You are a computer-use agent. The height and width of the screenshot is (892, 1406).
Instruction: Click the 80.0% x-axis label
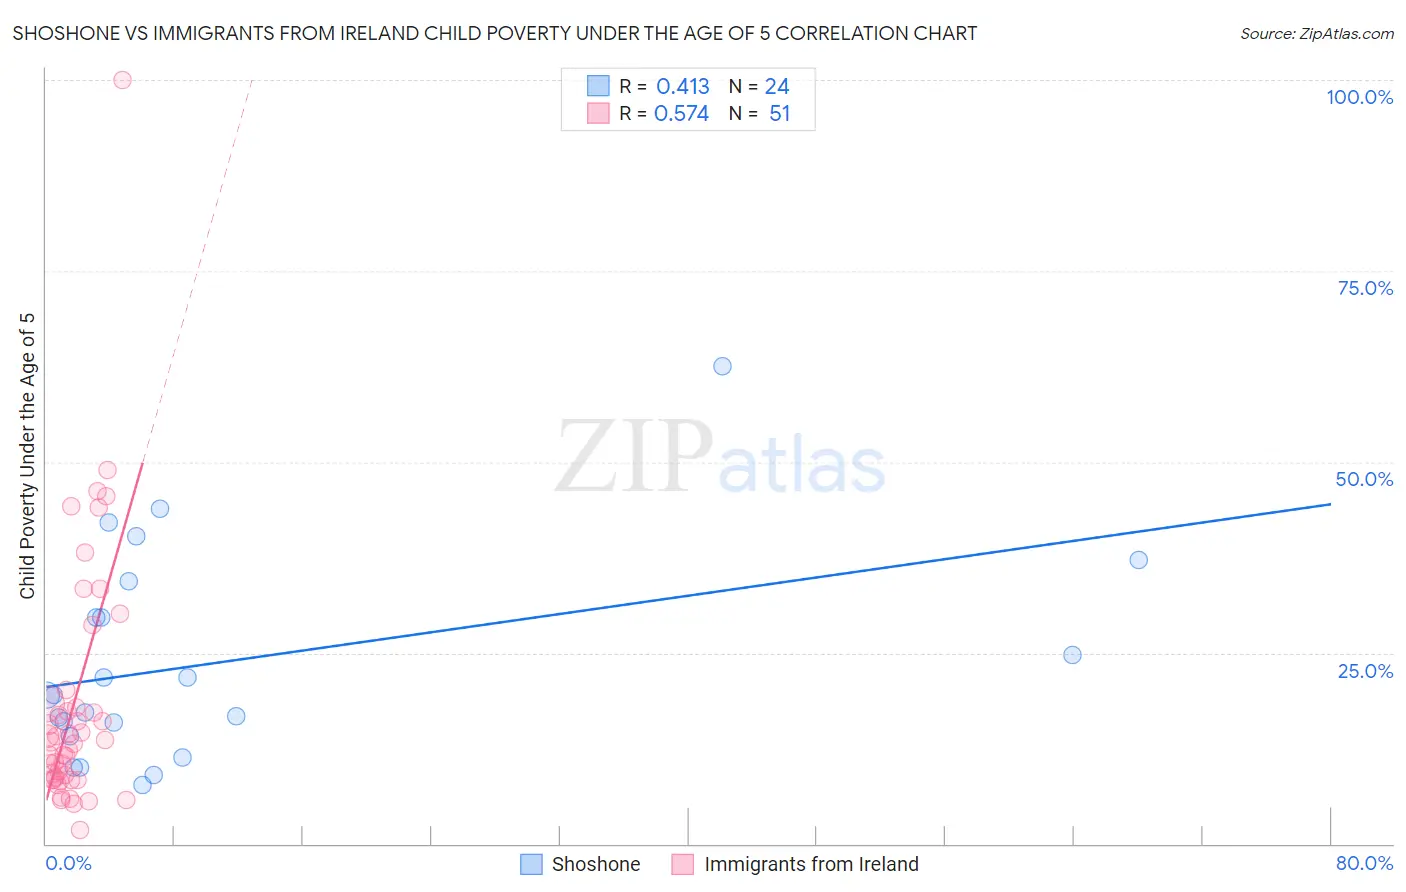tap(1364, 863)
